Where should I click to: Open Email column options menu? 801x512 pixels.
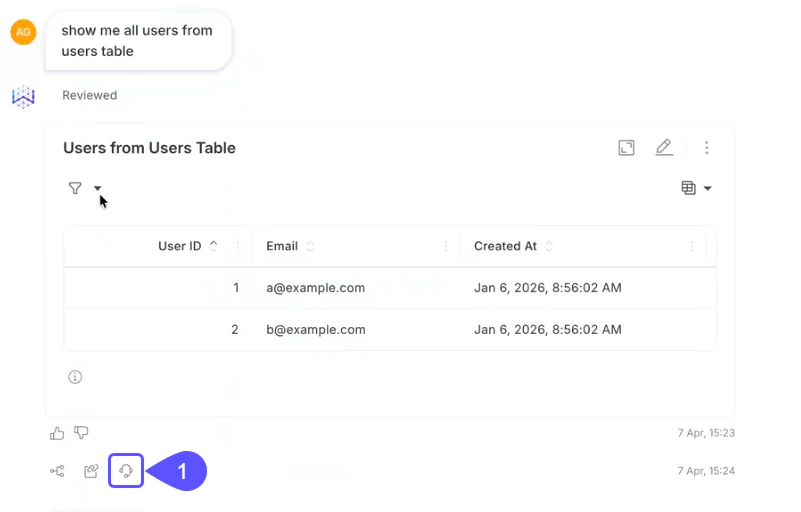(445, 246)
